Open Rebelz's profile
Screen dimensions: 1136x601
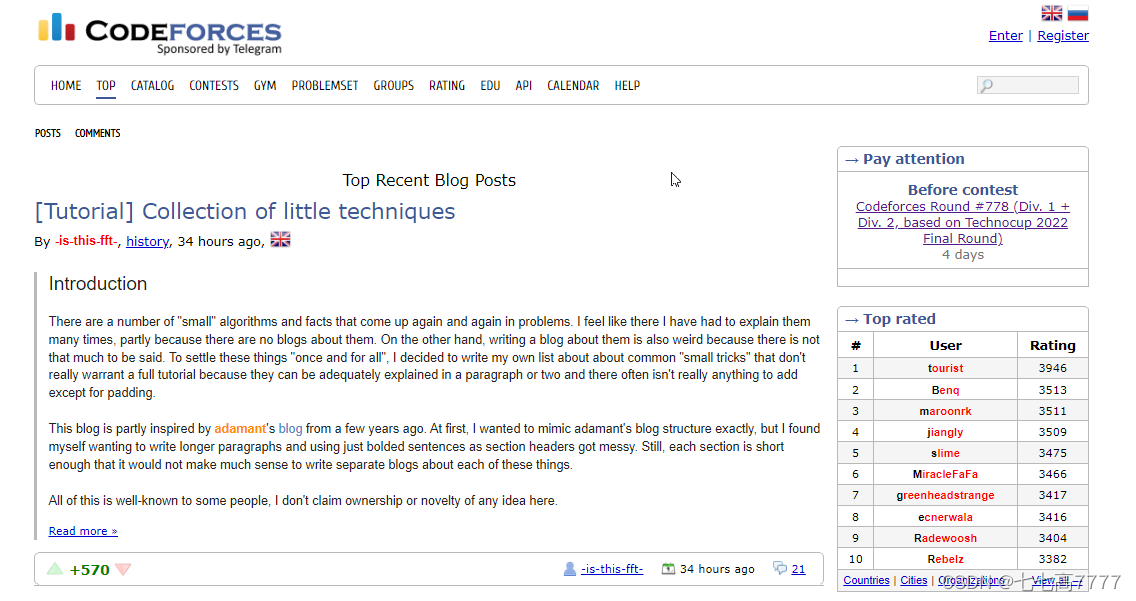945,559
